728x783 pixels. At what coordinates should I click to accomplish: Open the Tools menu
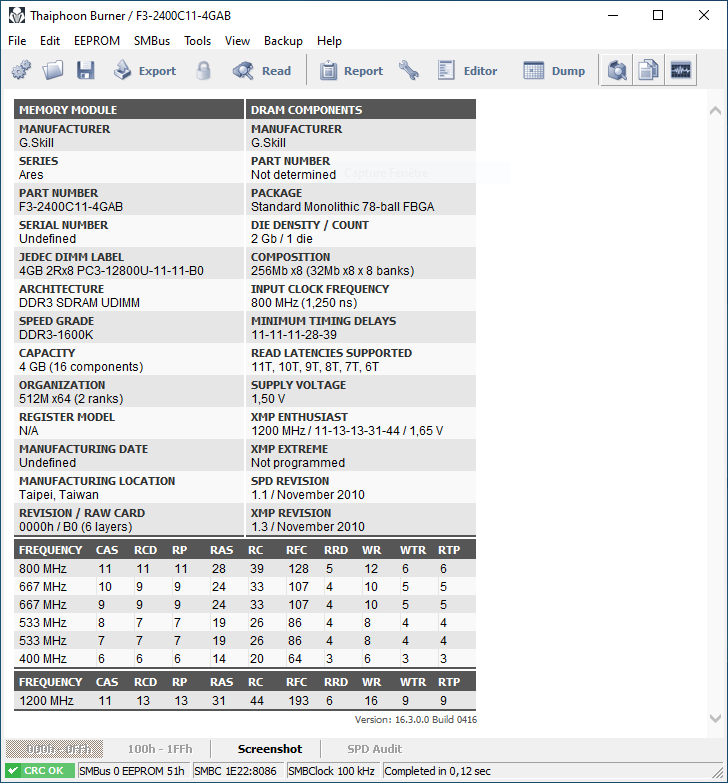[x=197, y=41]
